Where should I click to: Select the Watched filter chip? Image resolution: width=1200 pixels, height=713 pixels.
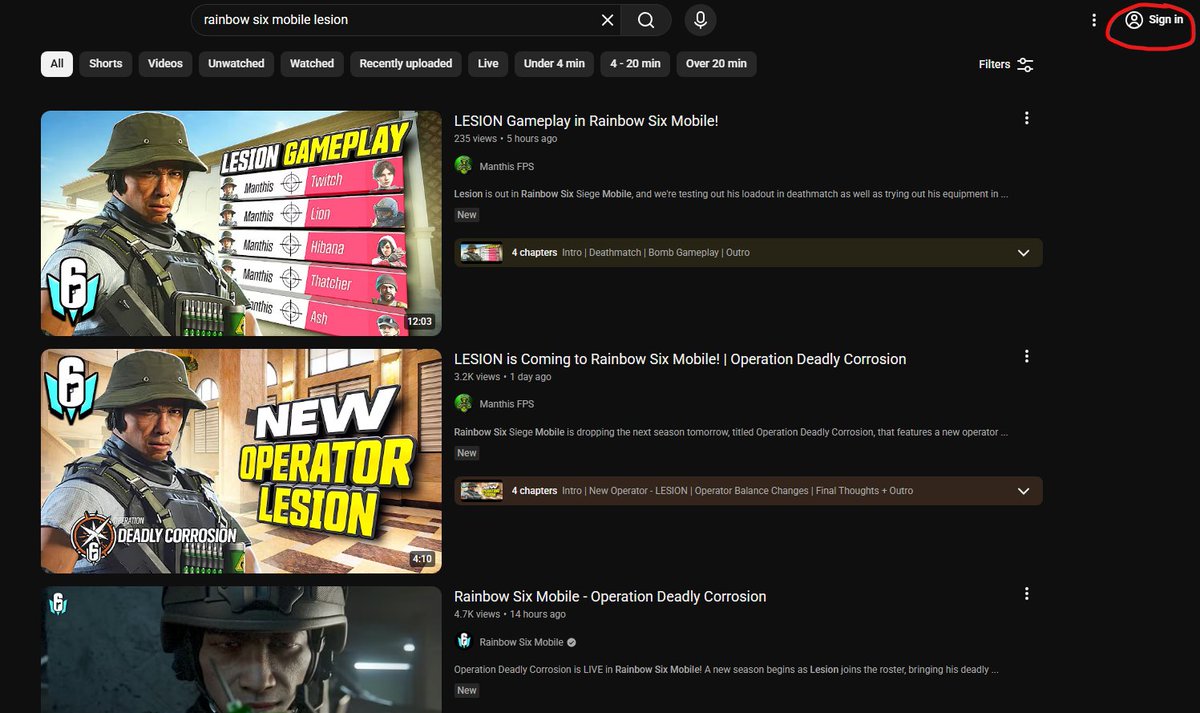tap(312, 64)
